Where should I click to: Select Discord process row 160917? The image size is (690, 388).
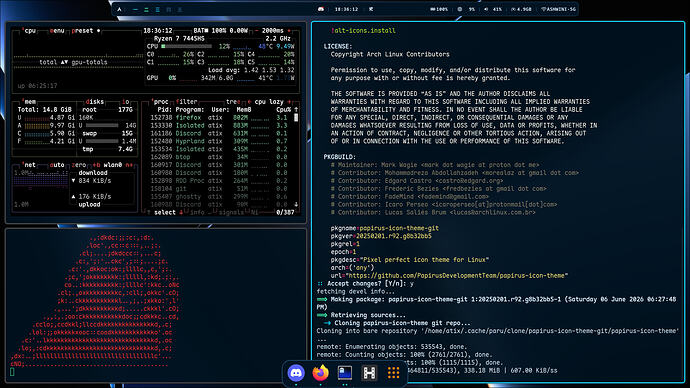[220, 165]
